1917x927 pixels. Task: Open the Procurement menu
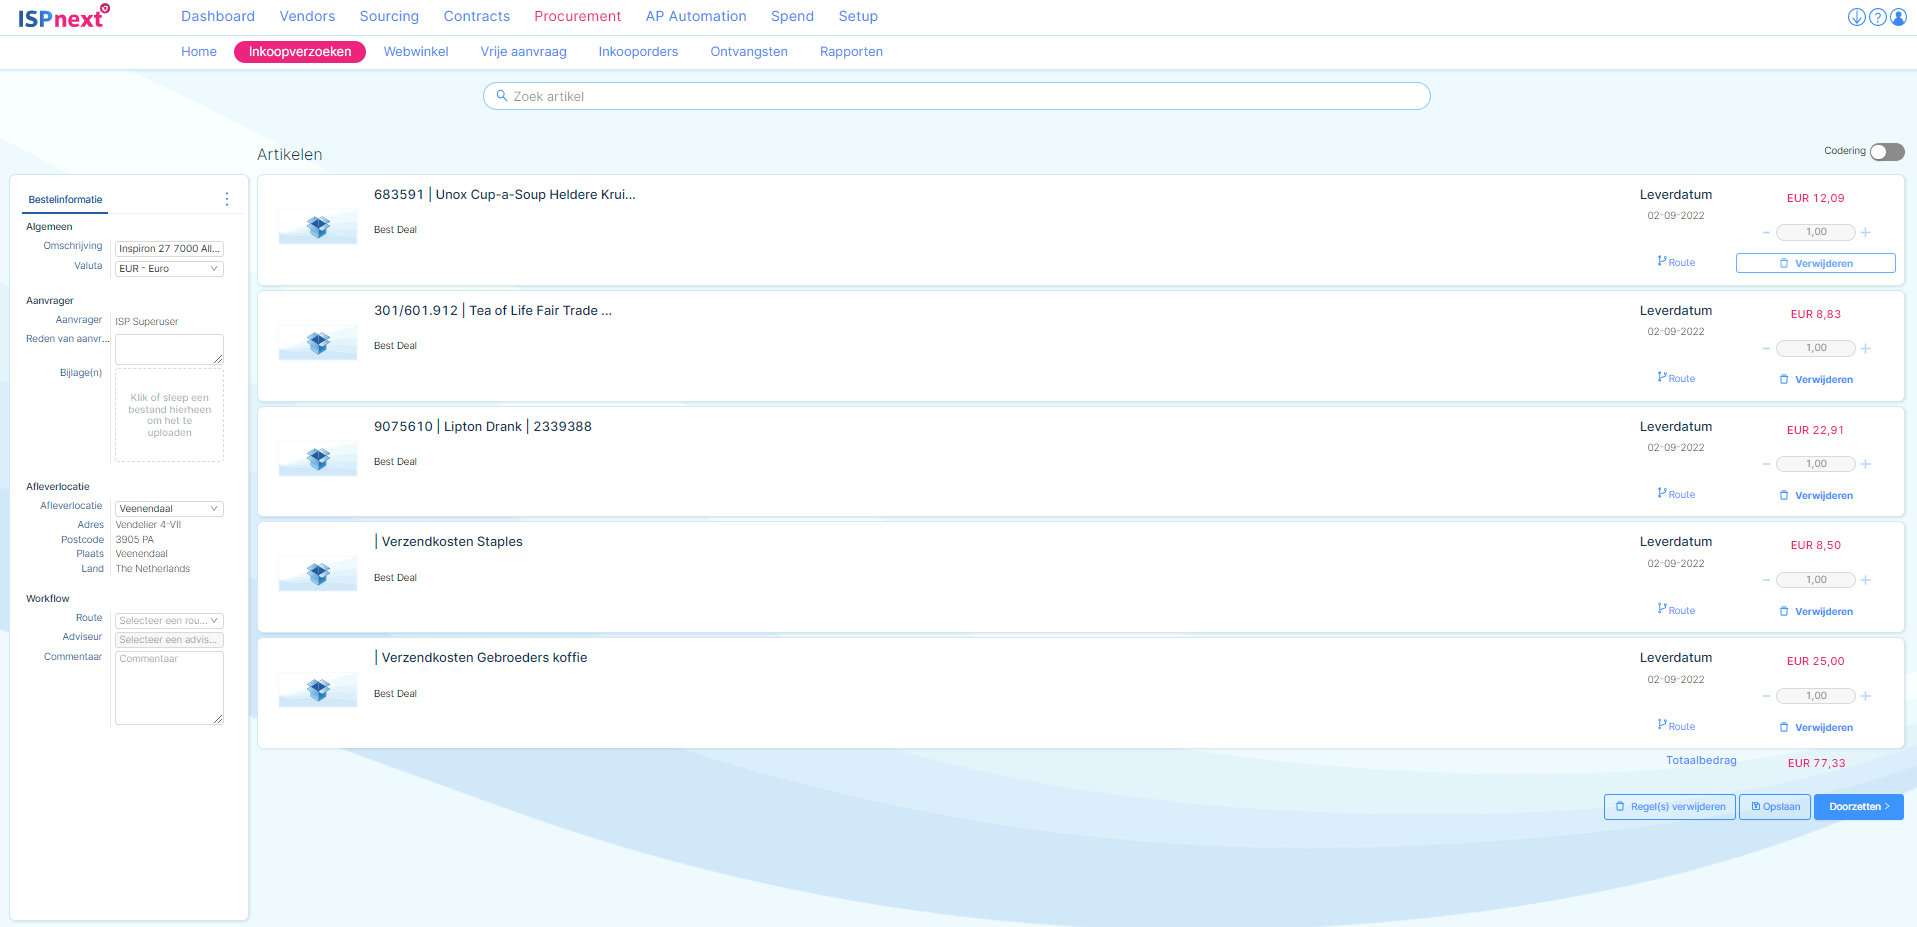(577, 16)
